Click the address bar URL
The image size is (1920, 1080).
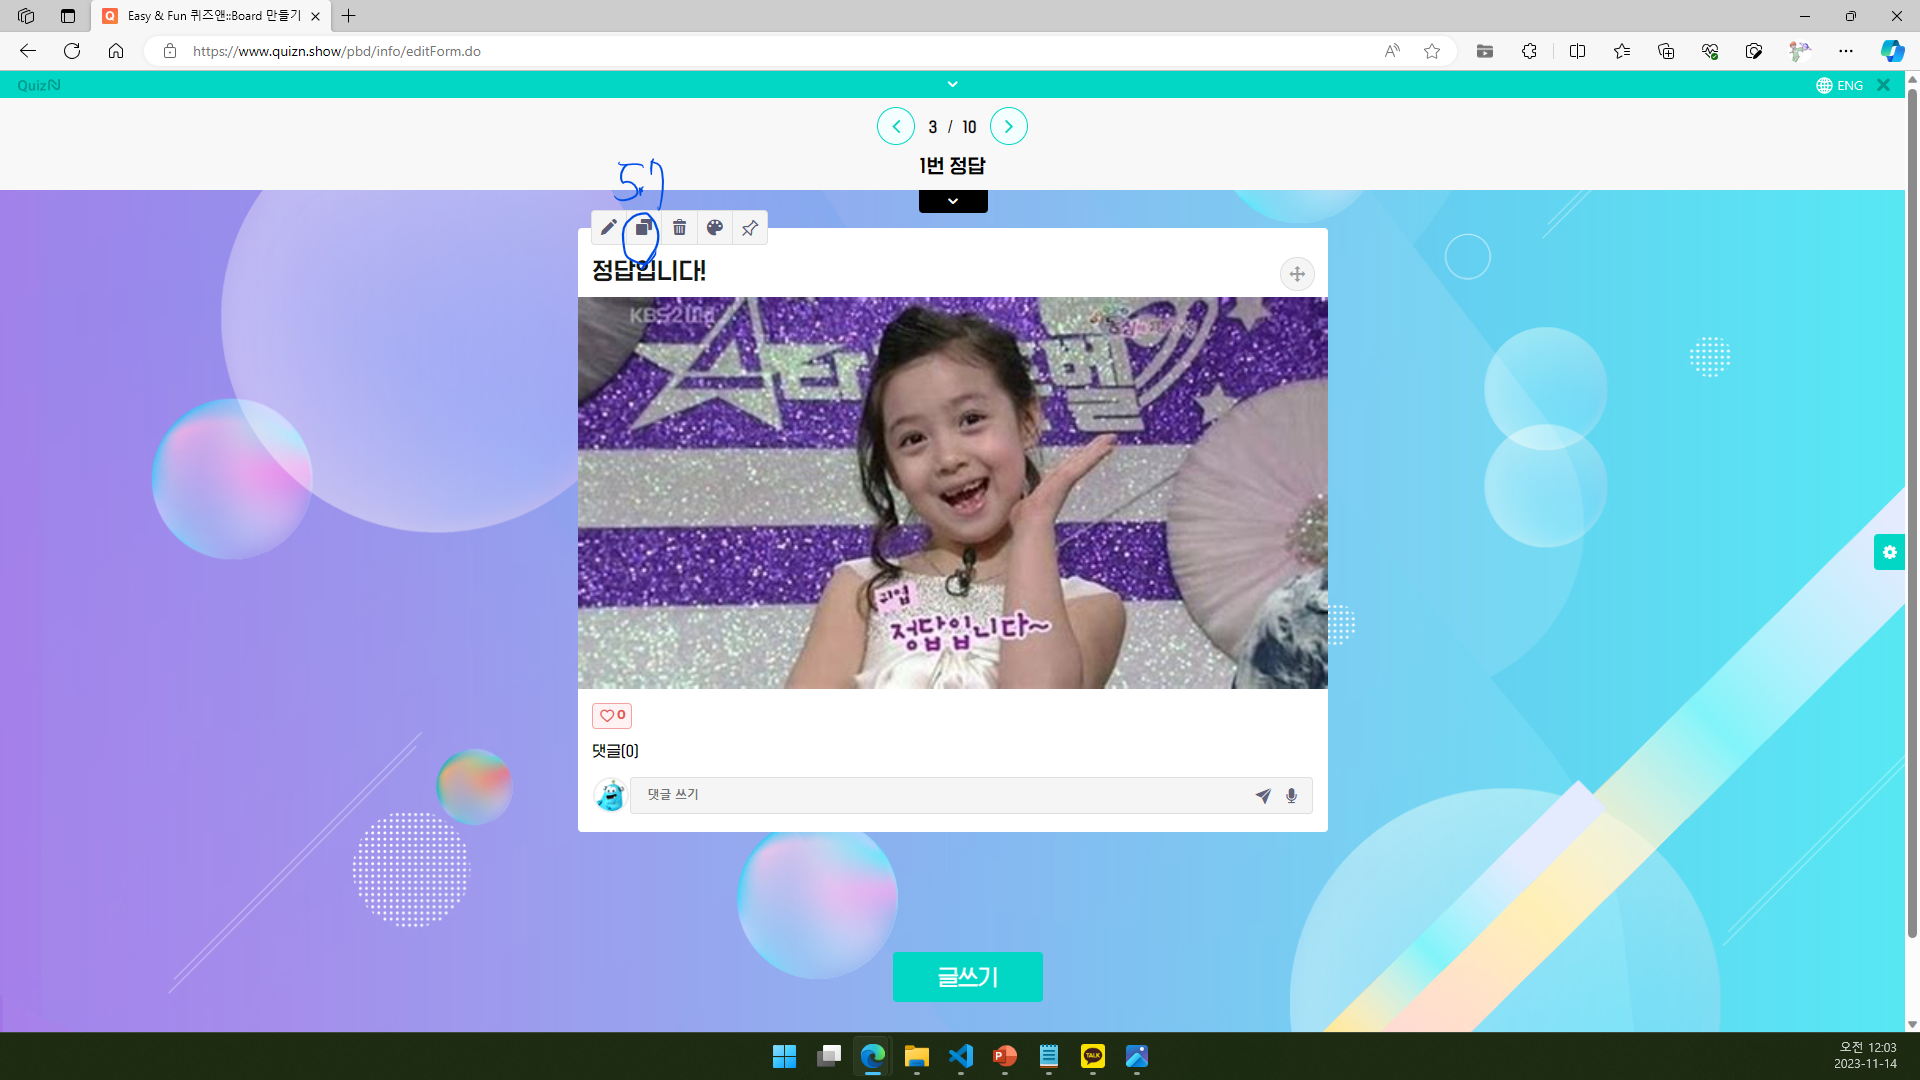point(337,51)
